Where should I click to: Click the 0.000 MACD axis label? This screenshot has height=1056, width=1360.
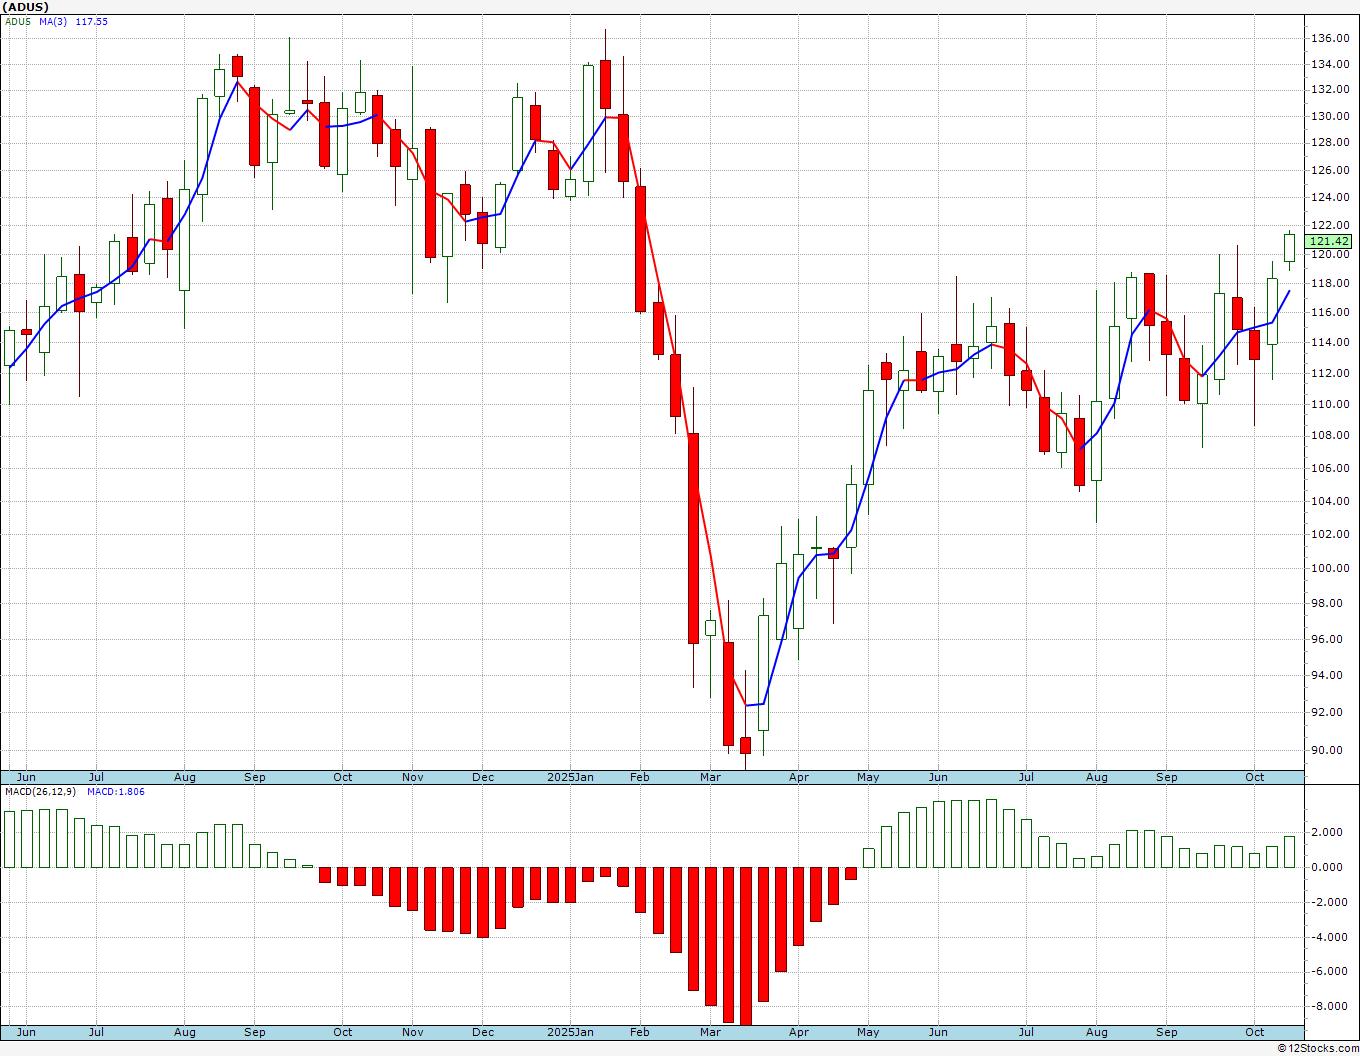[x=1329, y=867]
